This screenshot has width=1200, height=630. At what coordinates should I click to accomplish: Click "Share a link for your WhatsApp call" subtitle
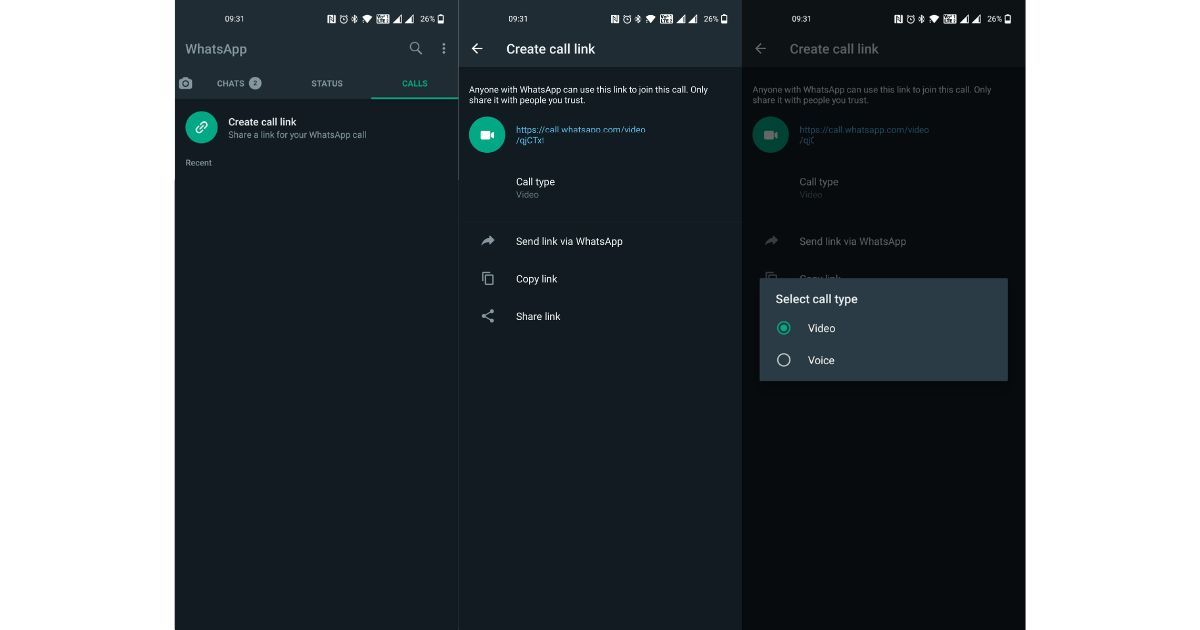pos(297,135)
